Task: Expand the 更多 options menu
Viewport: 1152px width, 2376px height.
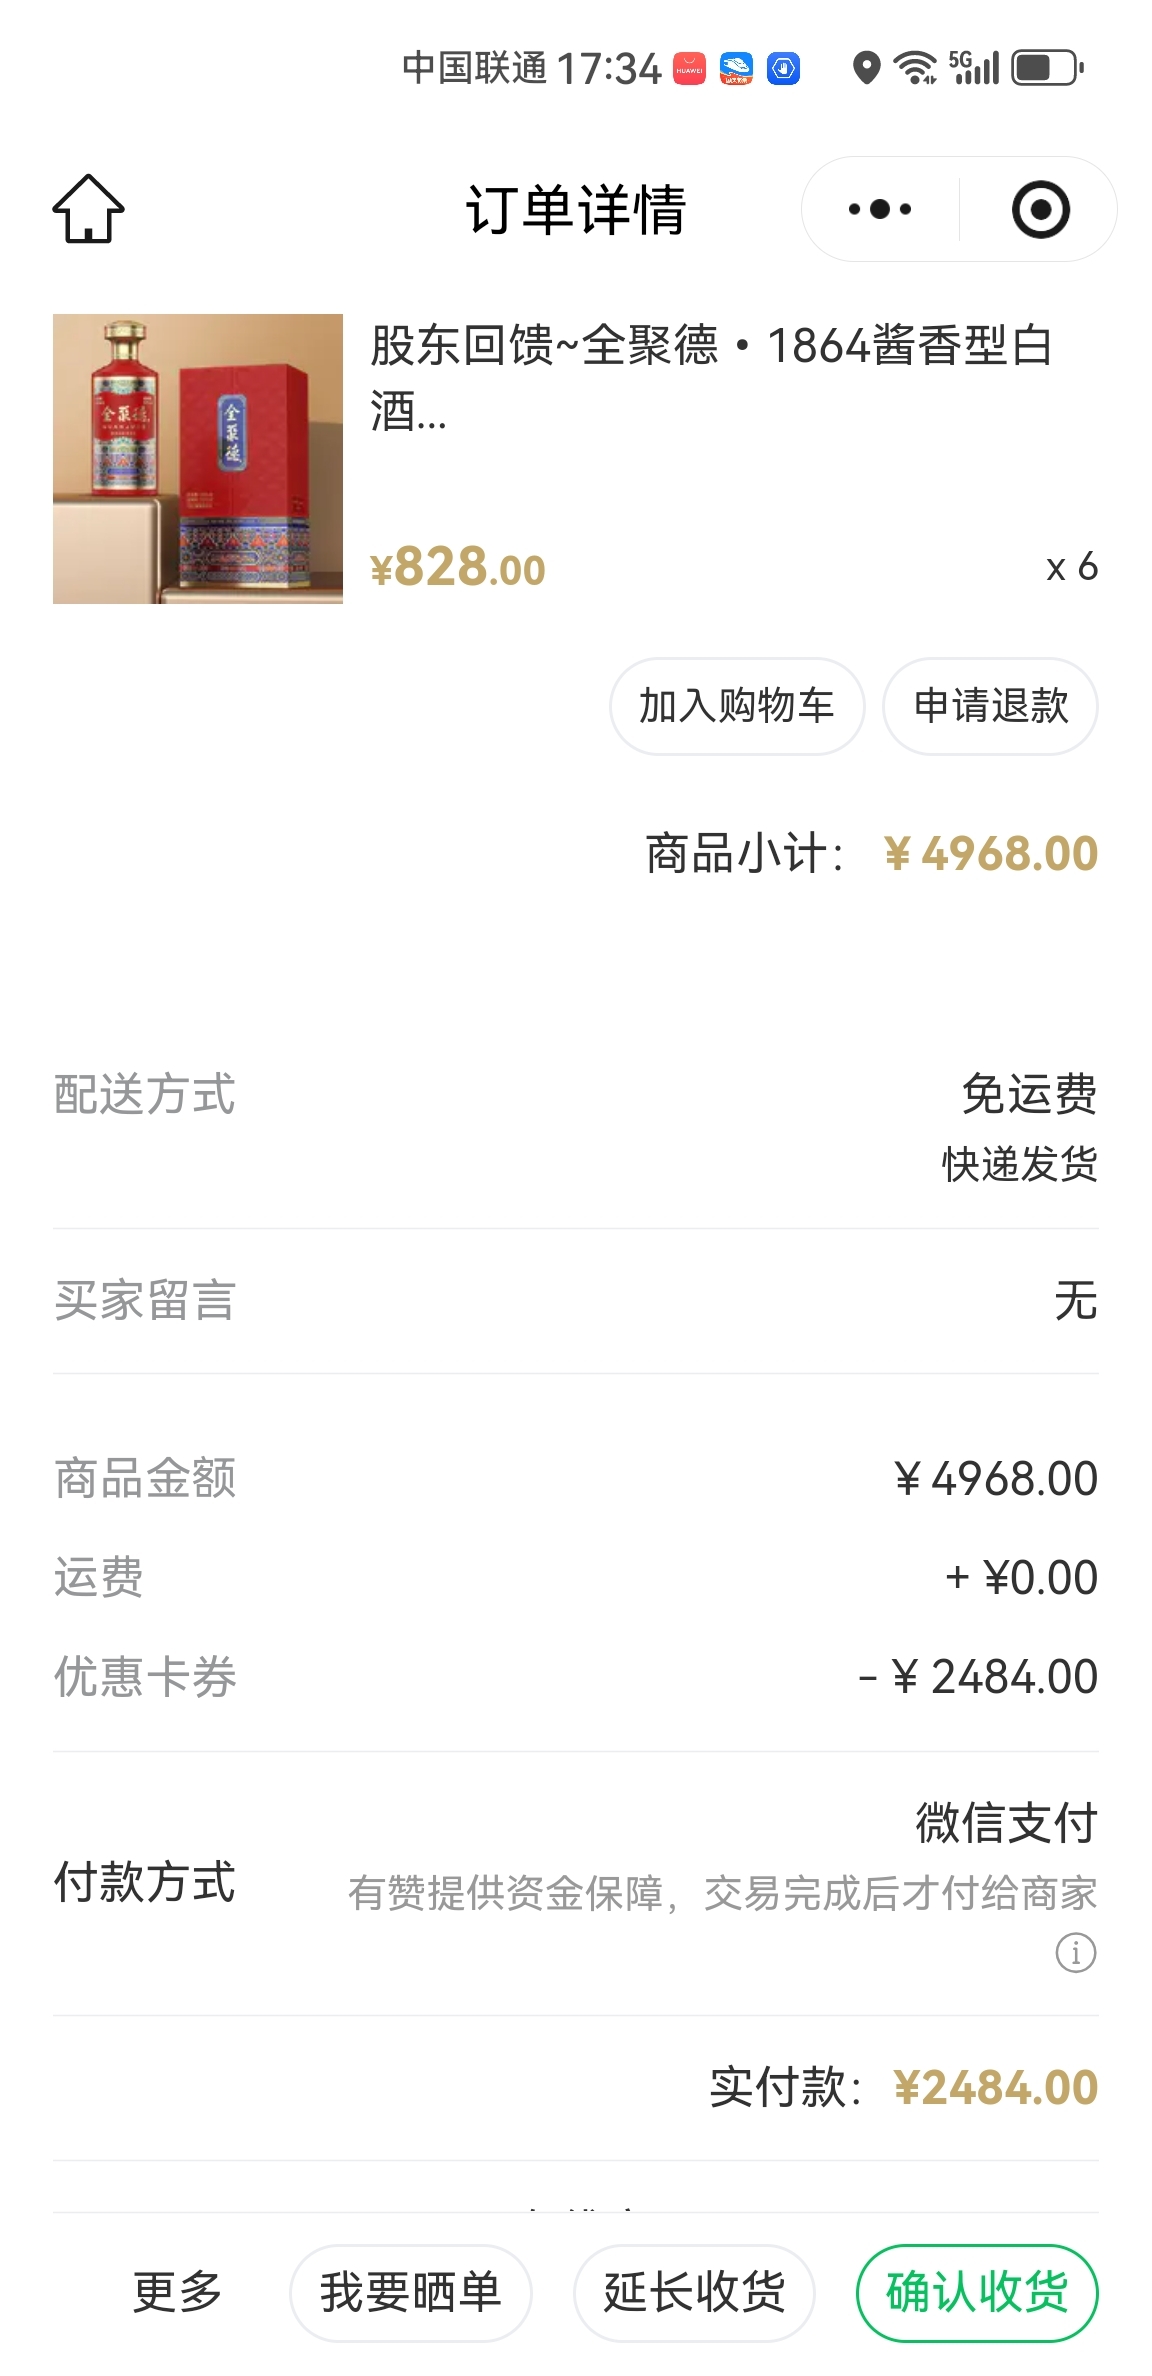Action: (x=177, y=2292)
